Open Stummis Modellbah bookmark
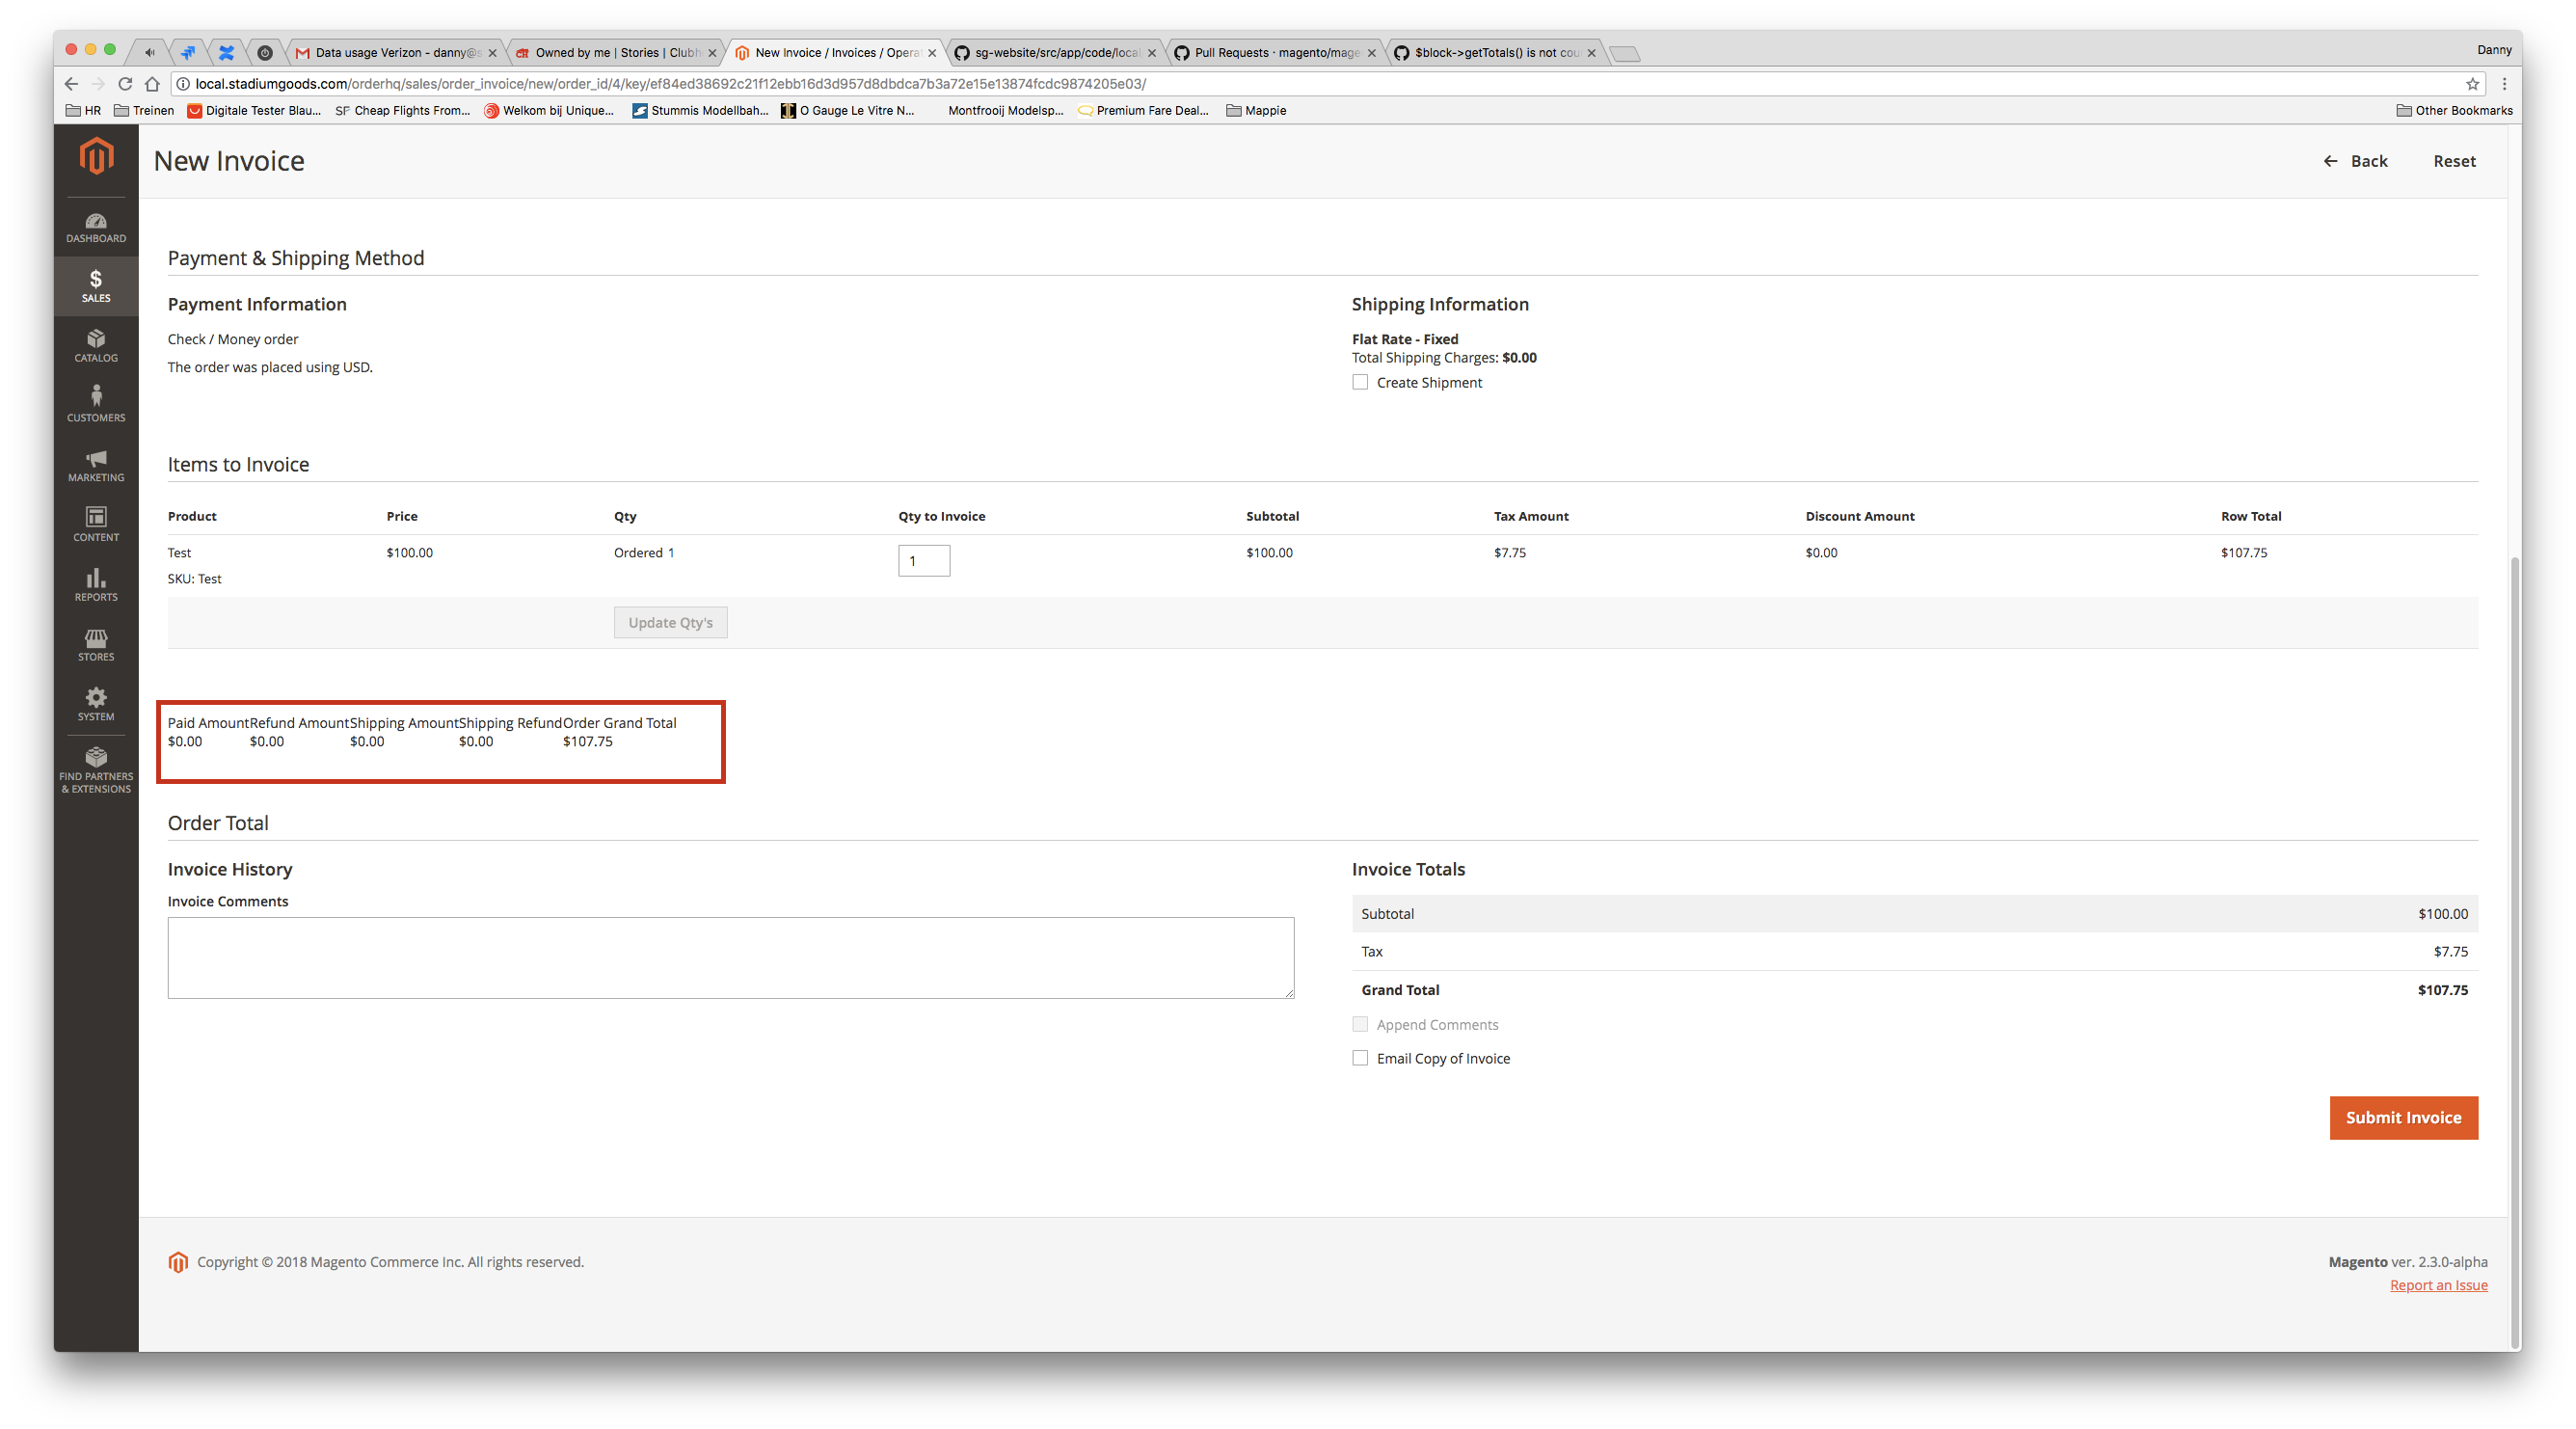Screen dimensions: 2576x1429 (700, 111)
